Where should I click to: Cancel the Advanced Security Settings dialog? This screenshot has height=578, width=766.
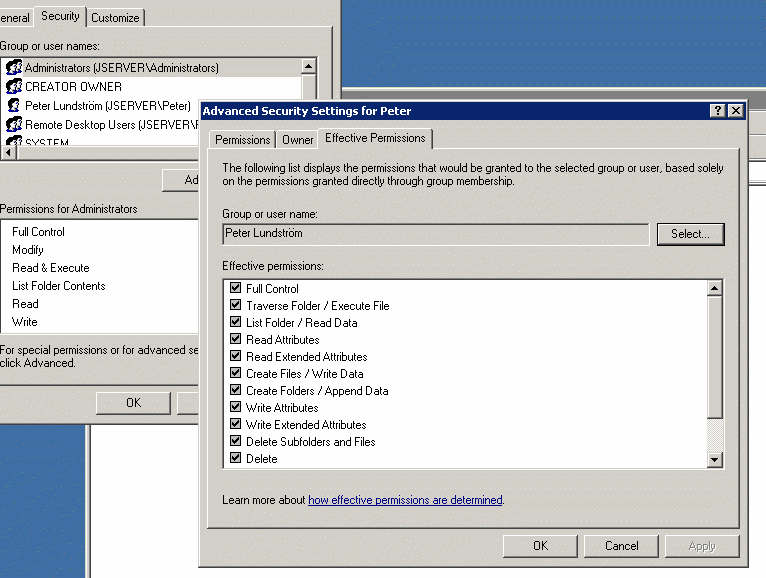tap(621, 546)
